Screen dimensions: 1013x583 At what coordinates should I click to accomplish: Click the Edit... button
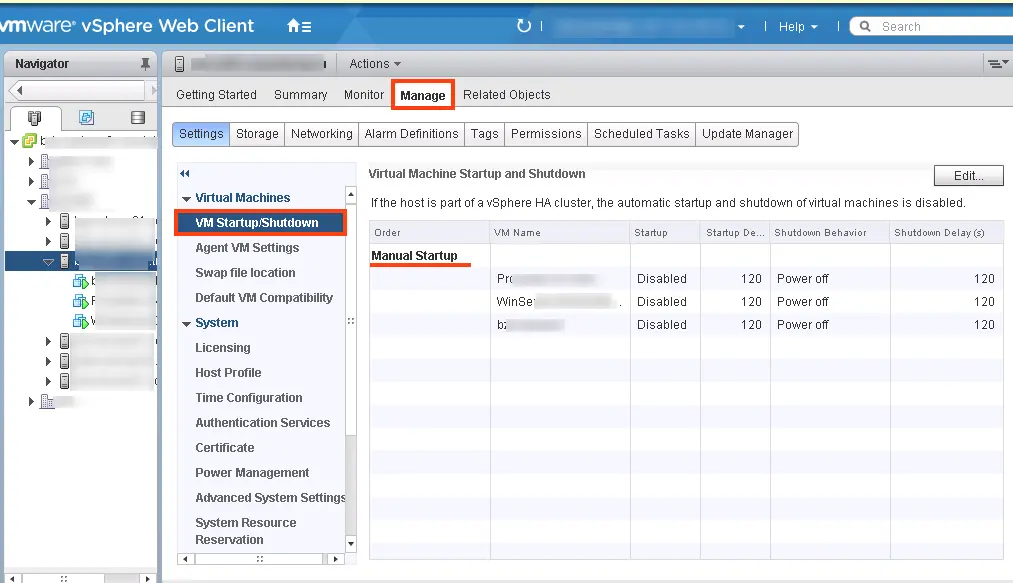pyautogui.click(x=968, y=176)
